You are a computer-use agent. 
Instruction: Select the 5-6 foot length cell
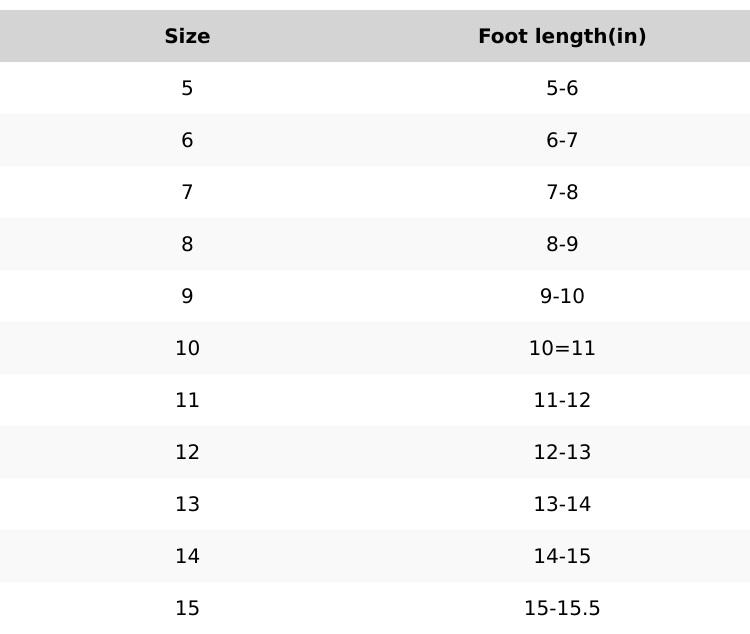(562, 89)
